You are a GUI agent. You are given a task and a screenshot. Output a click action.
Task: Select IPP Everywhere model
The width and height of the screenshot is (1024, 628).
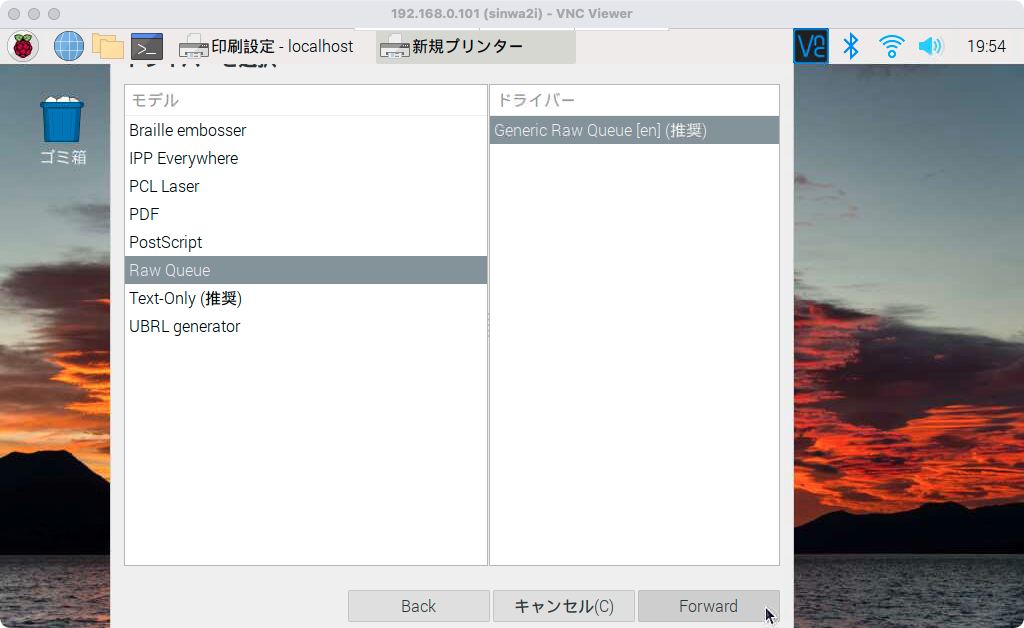[x=184, y=158]
